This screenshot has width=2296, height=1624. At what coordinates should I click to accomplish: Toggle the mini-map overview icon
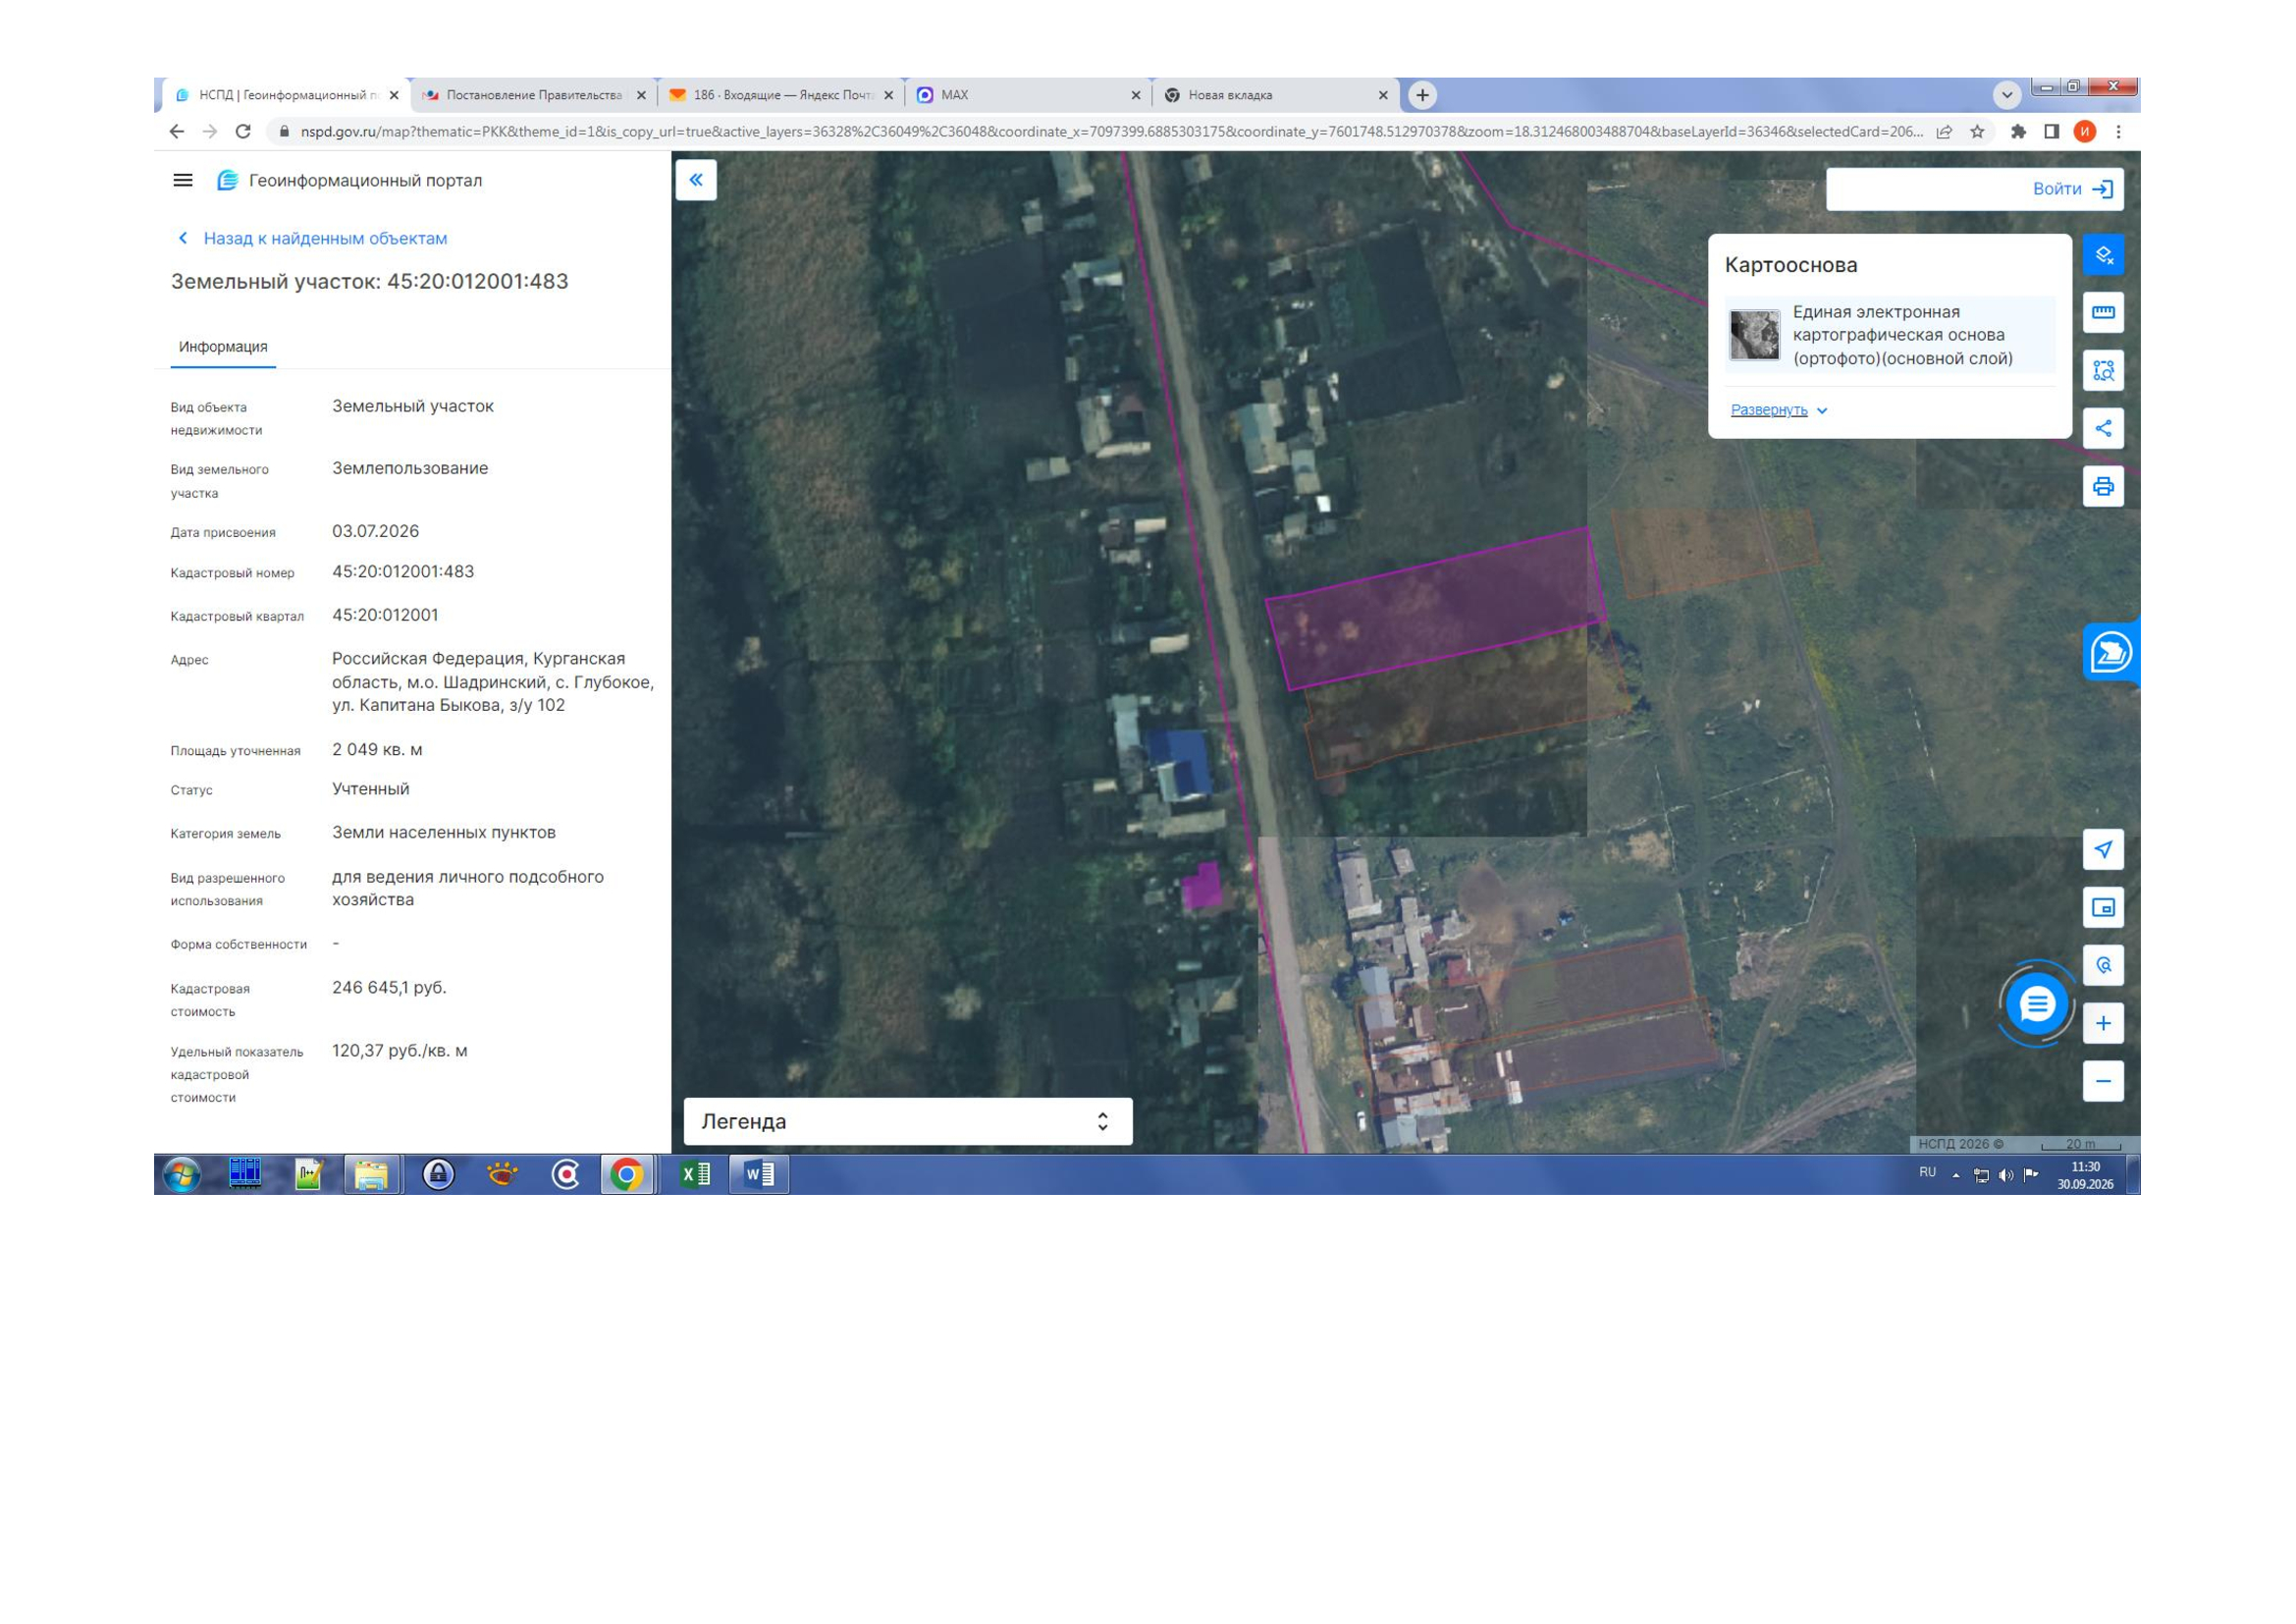2103,908
